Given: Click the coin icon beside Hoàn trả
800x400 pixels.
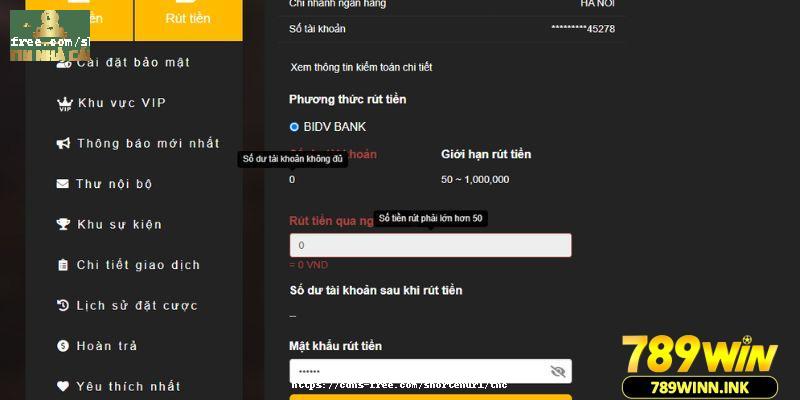Looking at the screenshot, I should (x=63, y=346).
